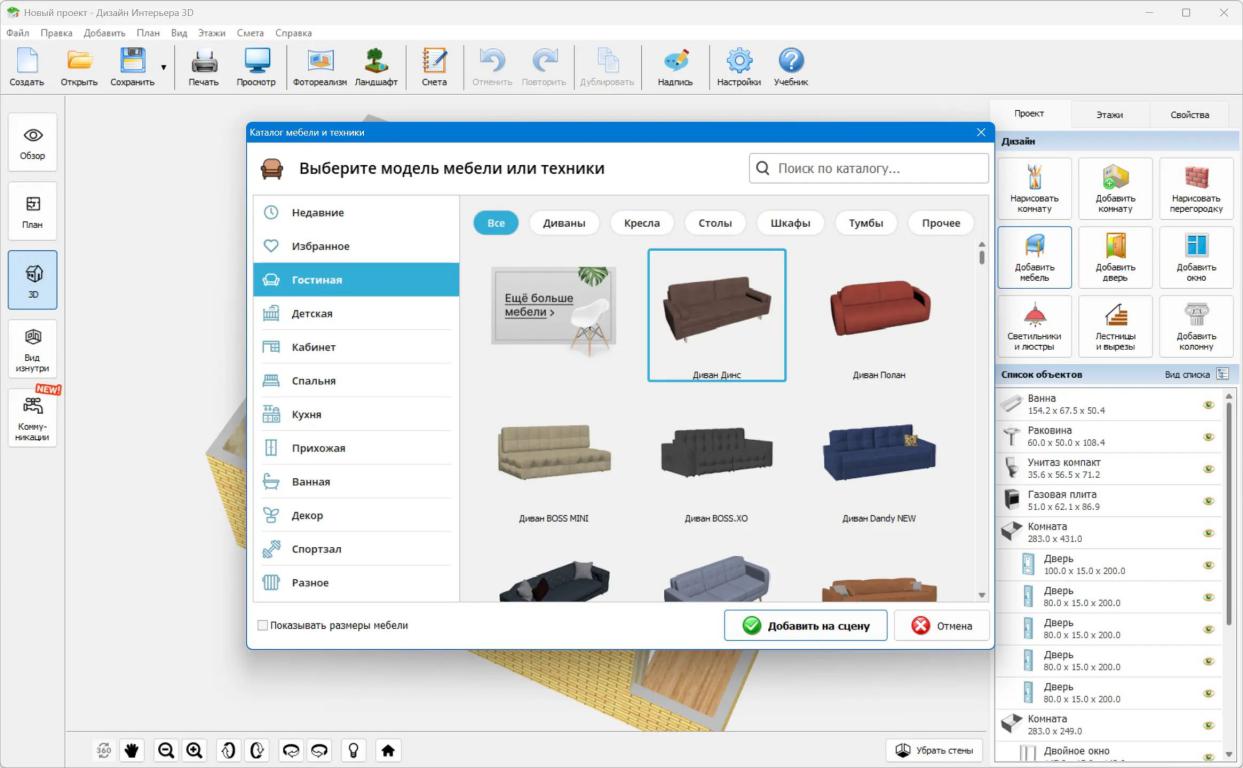The width and height of the screenshot is (1243, 768).
Task: Select the Светильники и люстры icon
Action: coord(1034,326)
